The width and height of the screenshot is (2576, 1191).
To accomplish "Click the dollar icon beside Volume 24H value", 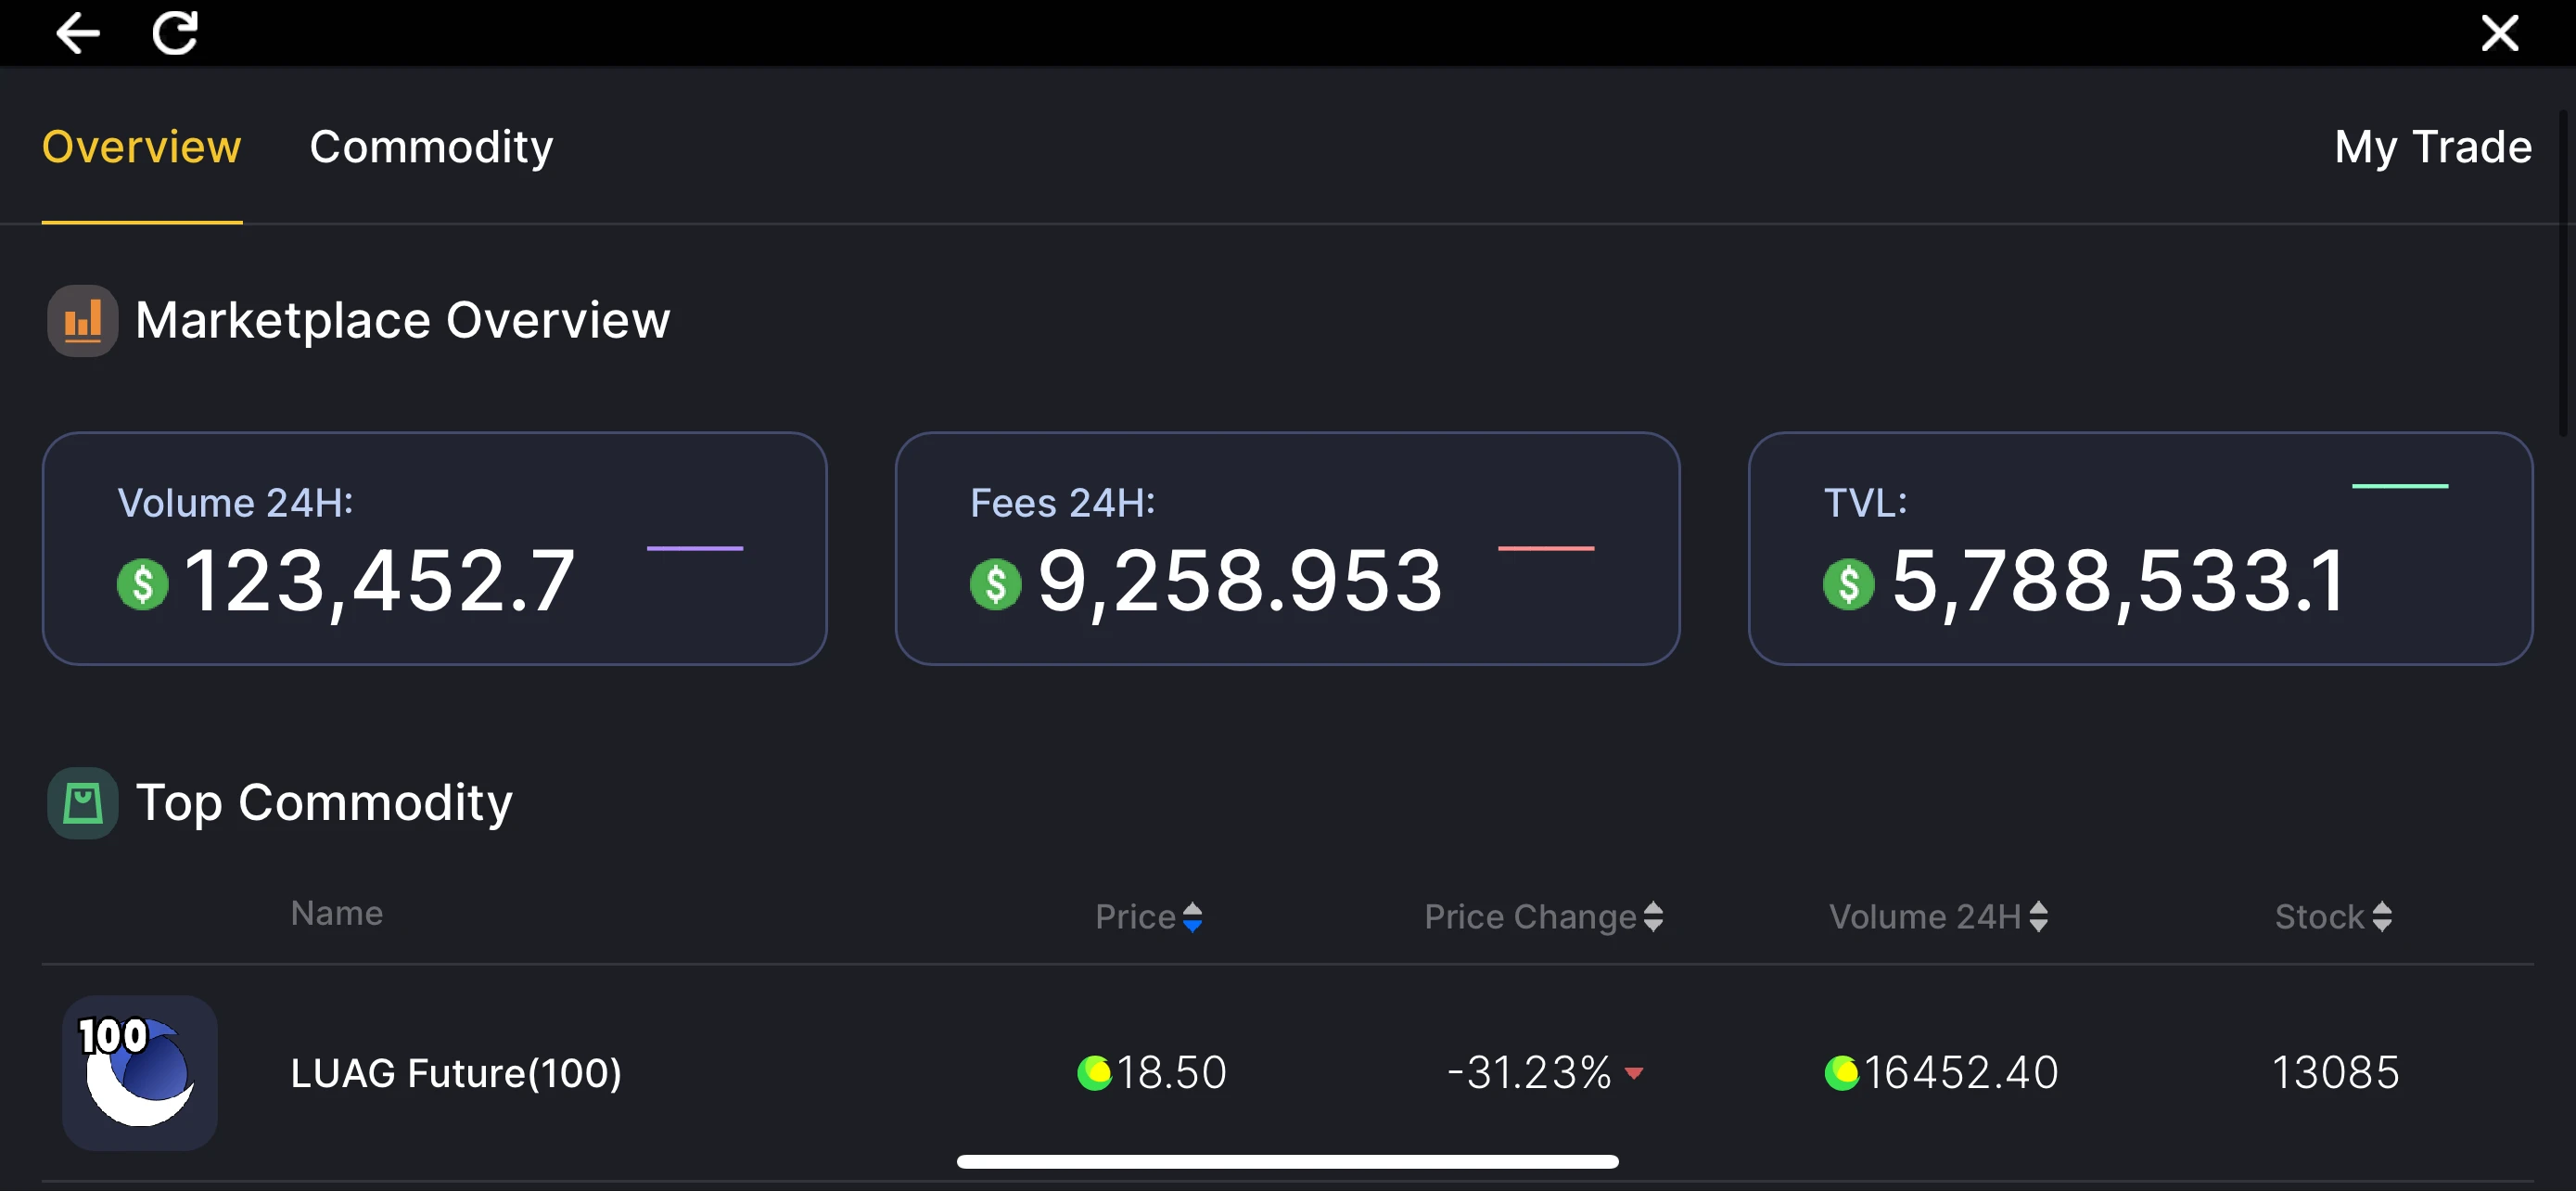I will click(x=142, y=584).
